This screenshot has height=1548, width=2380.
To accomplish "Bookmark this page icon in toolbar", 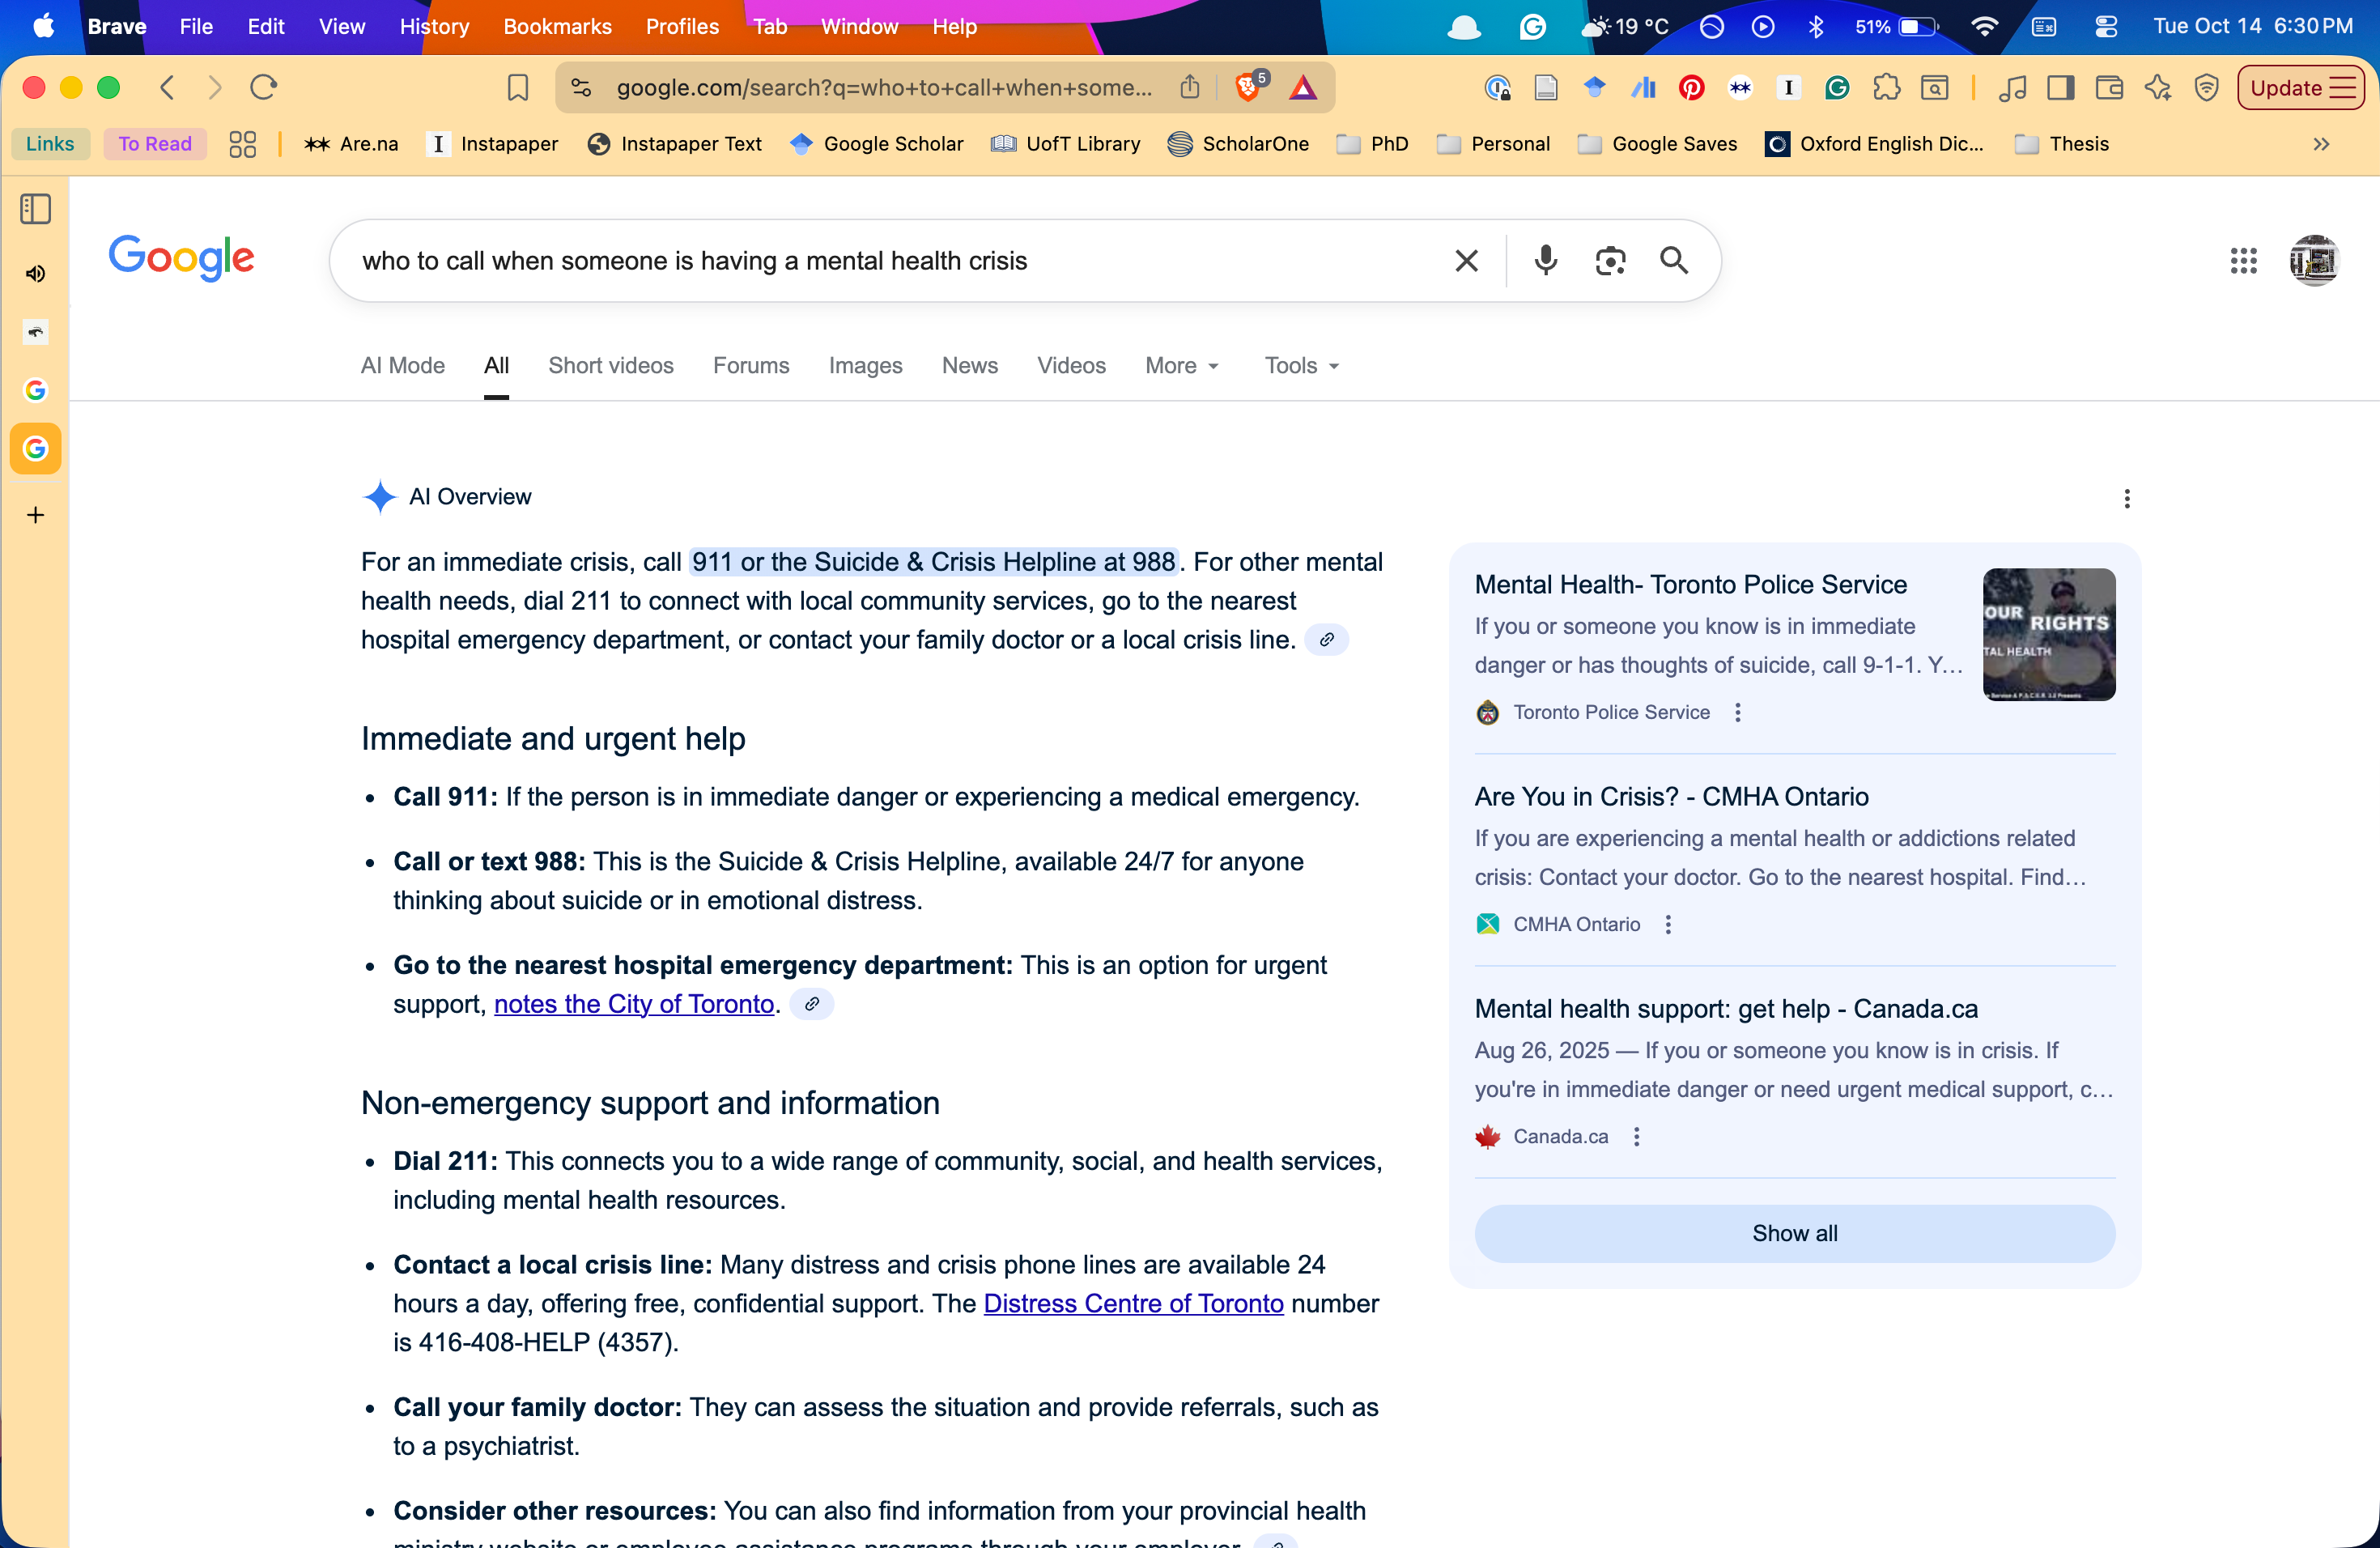I will [x=517, y=88].
